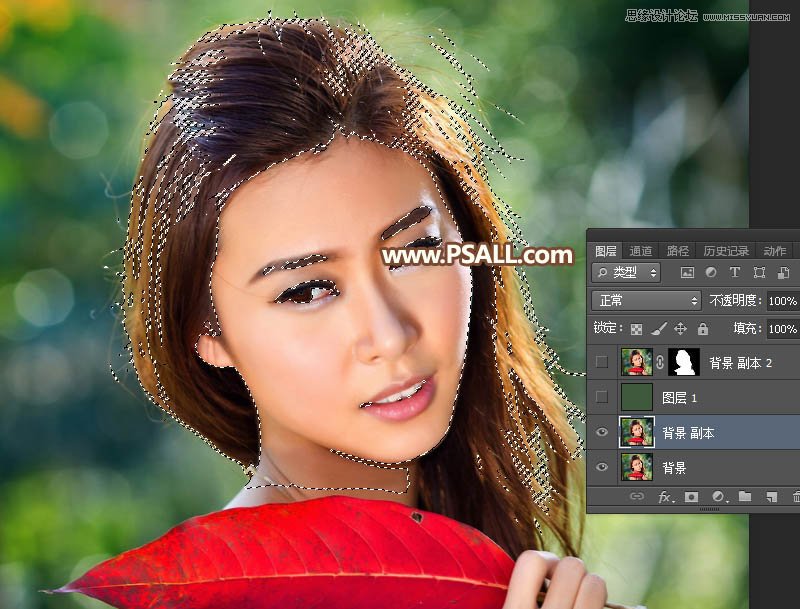Select the layer named 图层 1
Viewport: 800px width, 609px height.
point(679,397)
